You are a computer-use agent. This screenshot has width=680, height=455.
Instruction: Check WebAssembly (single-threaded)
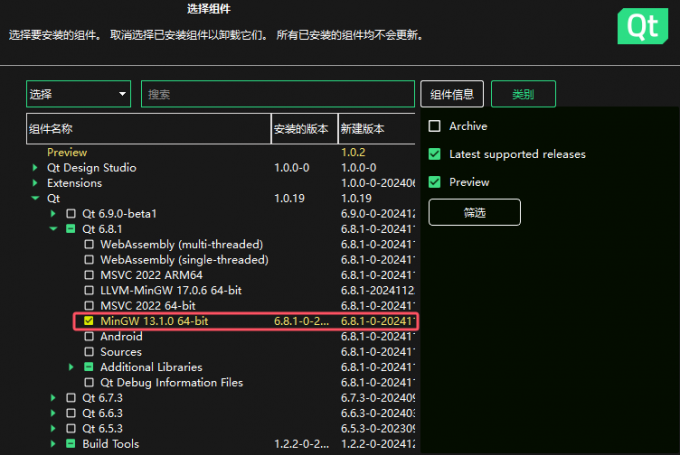89,259
